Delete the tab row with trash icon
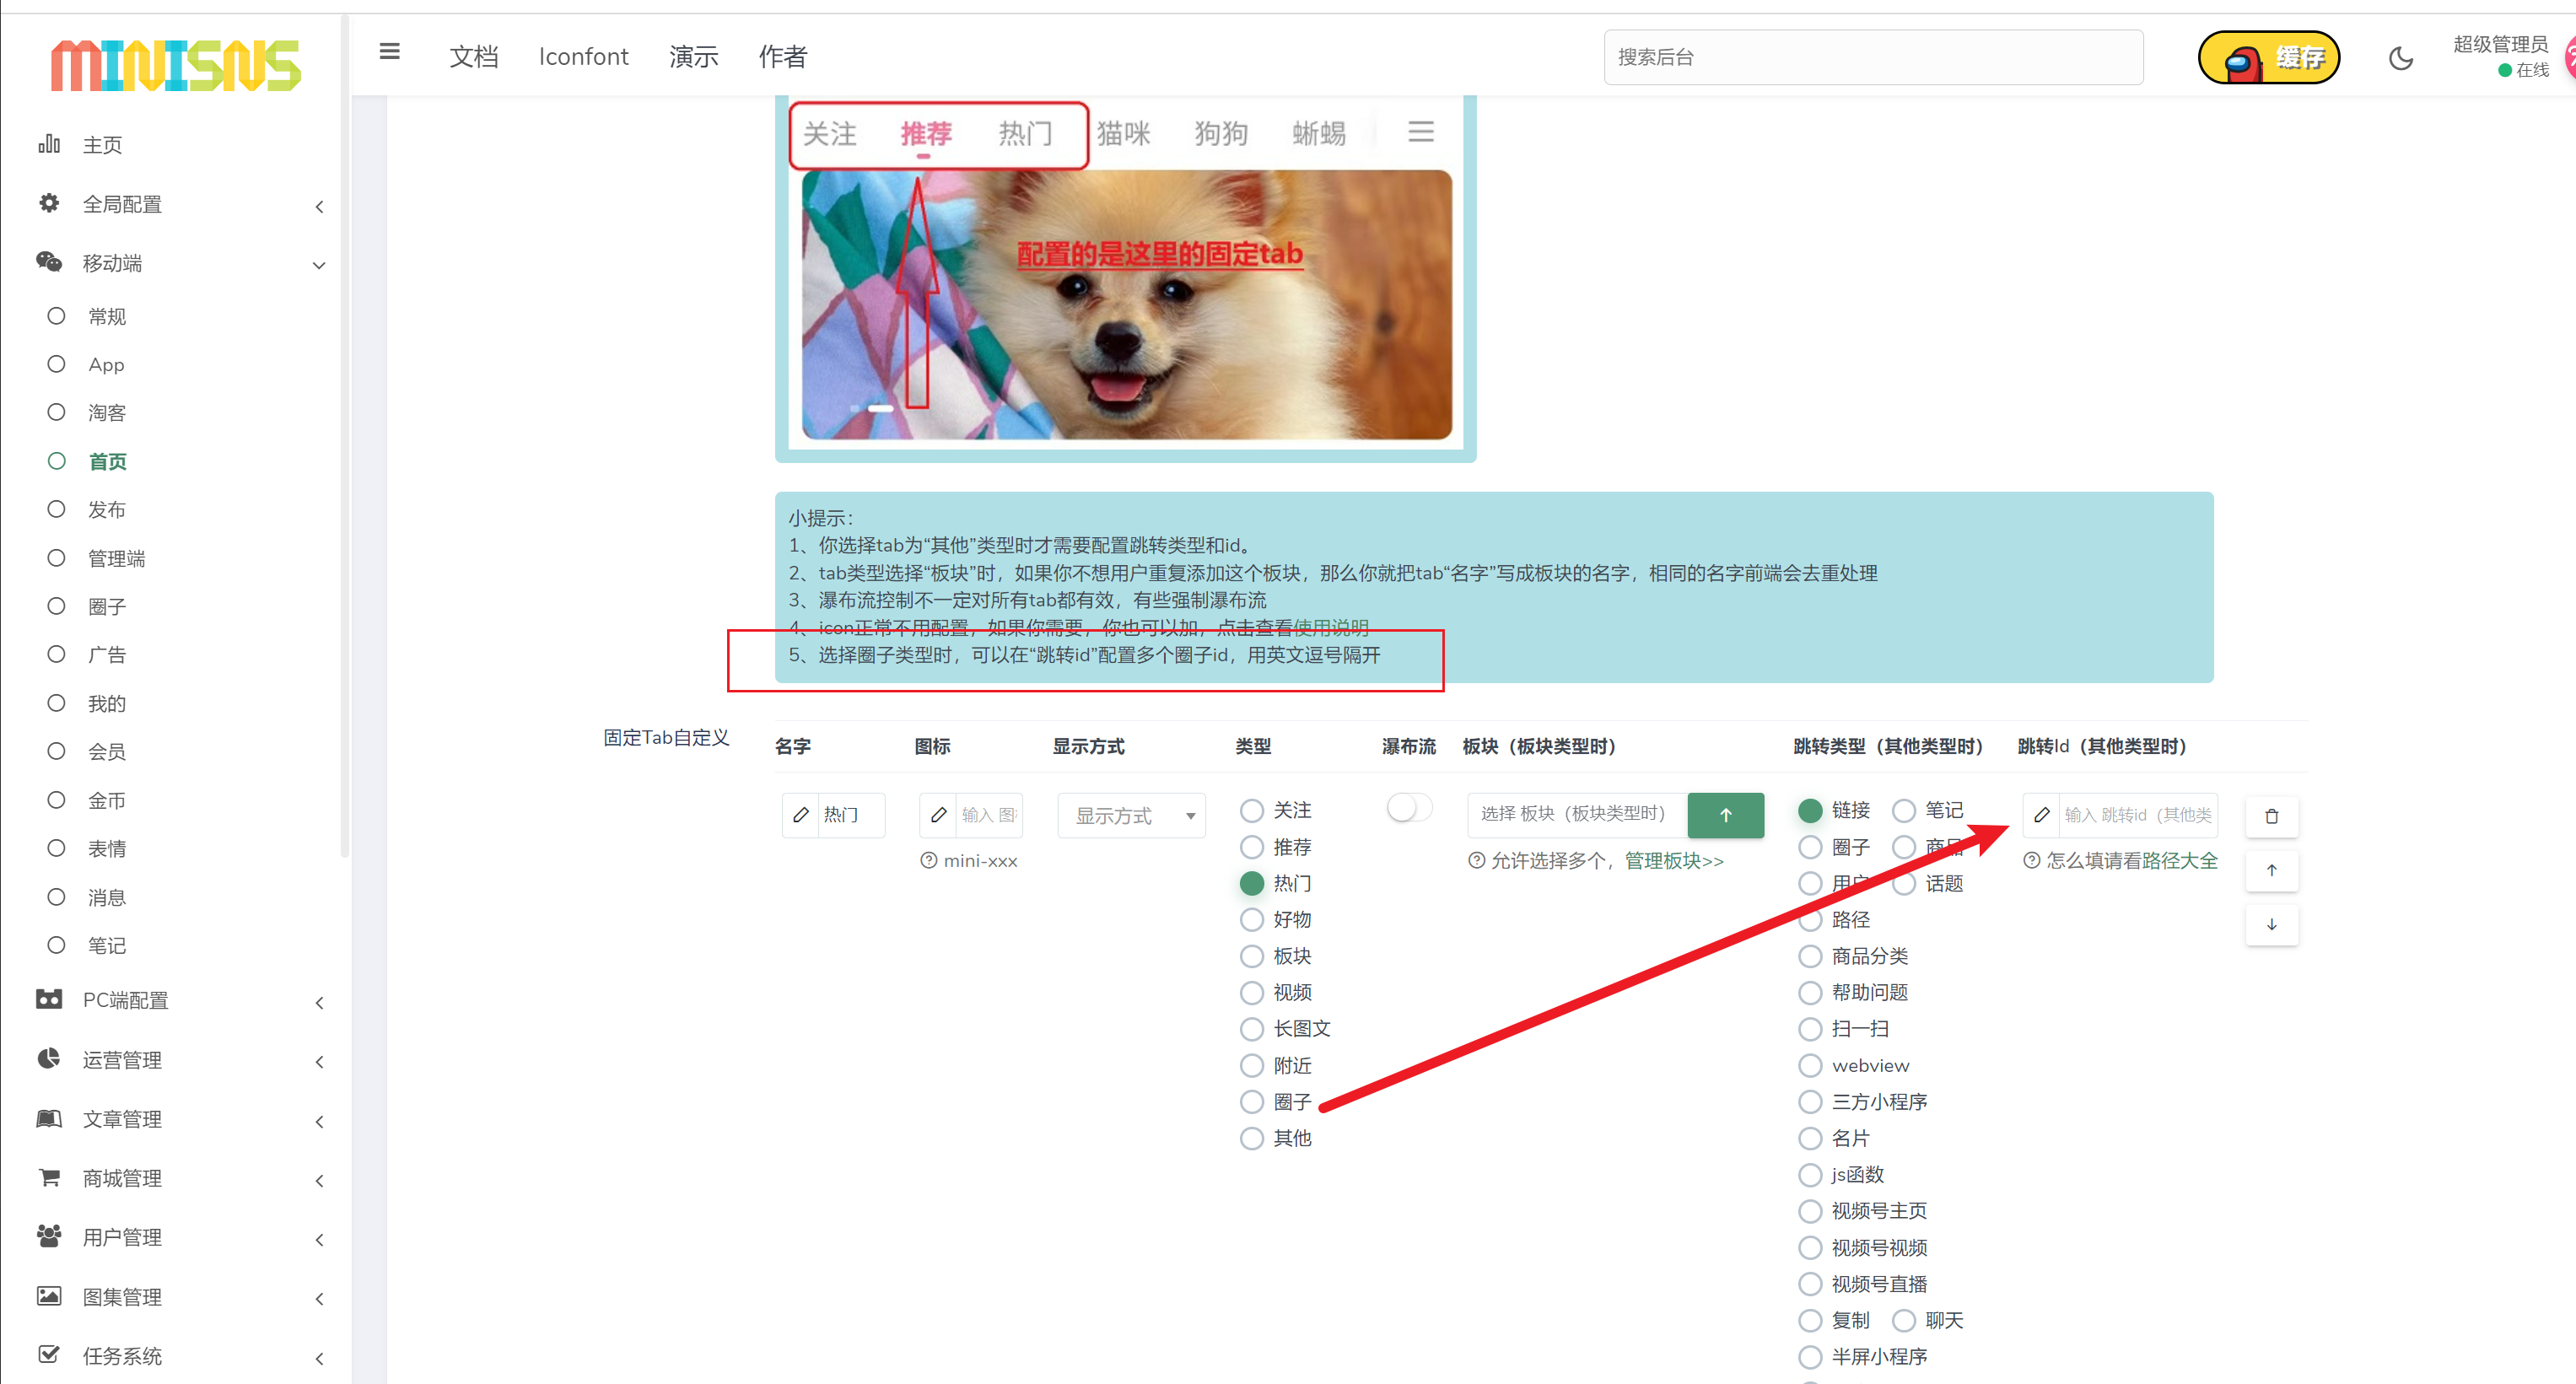The height and width of the screenshot is (1384, 2576). pyautogui.click(x=2271, y=816)
